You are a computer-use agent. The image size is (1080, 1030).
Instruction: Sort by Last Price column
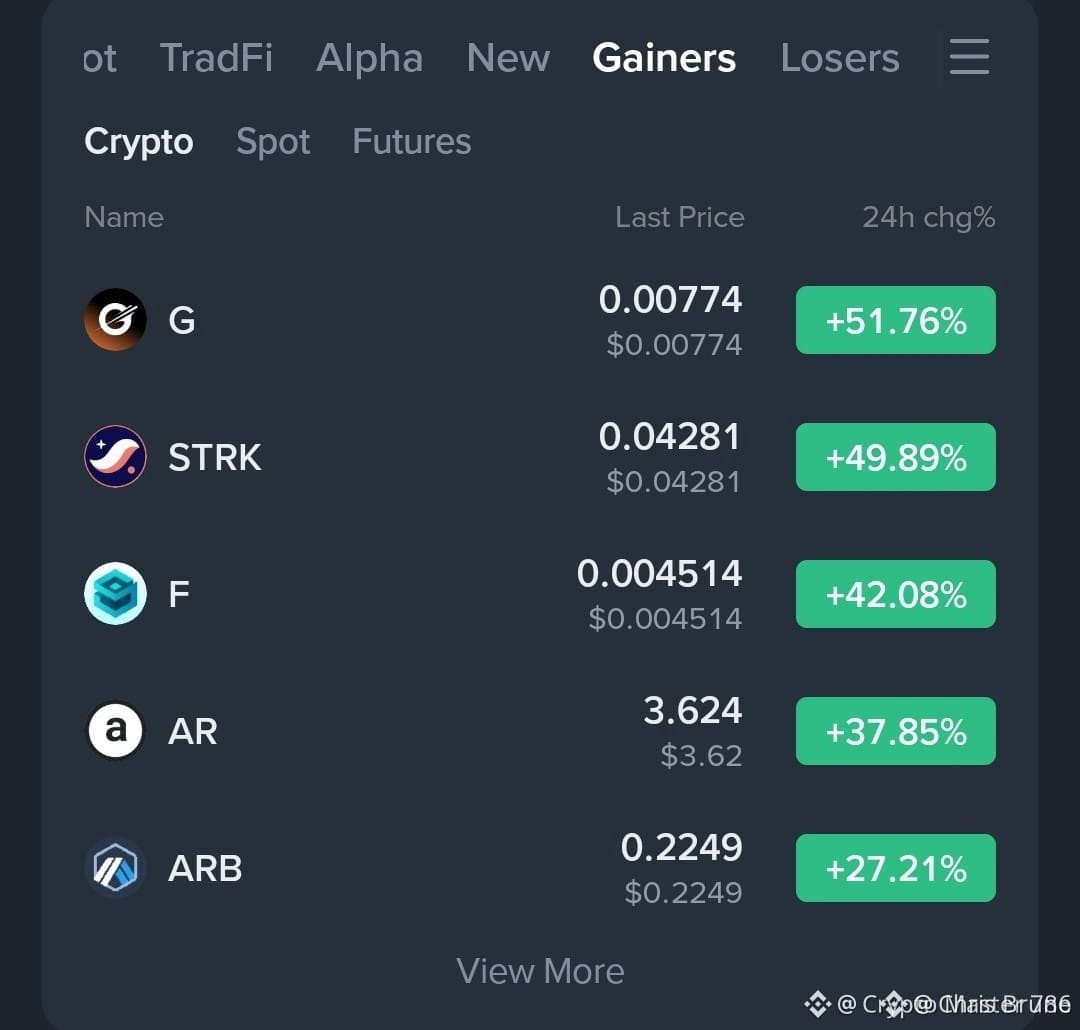pos(680,218)
